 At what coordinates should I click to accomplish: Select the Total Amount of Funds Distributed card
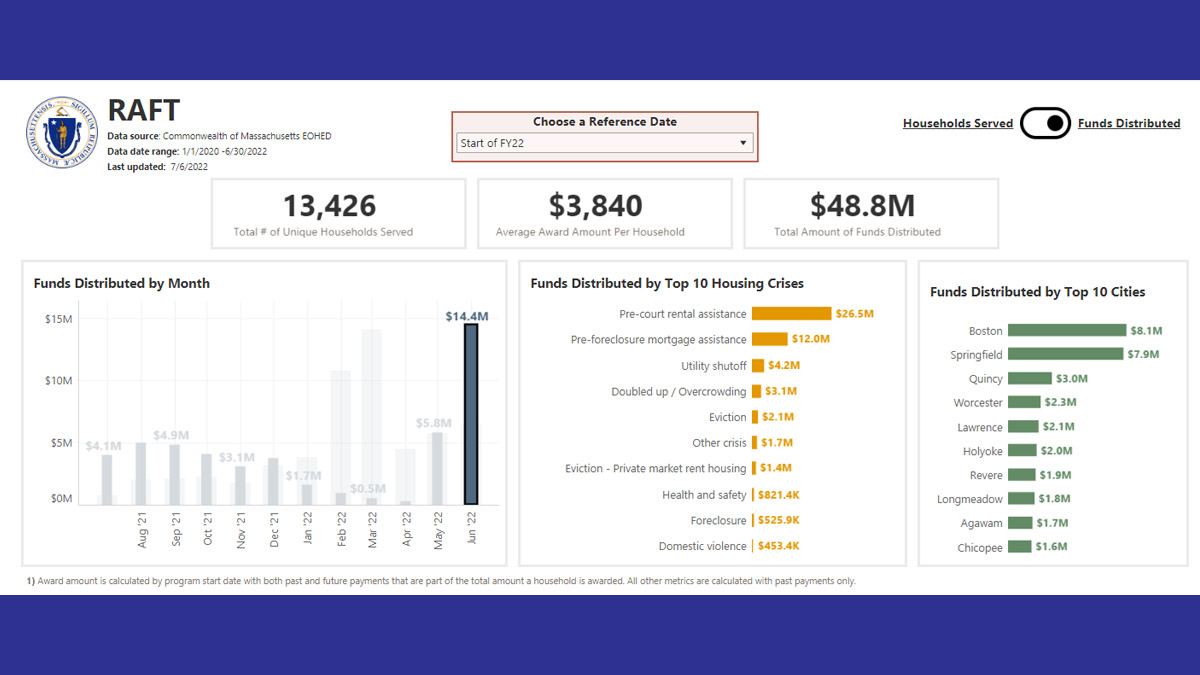click(x=871, y=213)
